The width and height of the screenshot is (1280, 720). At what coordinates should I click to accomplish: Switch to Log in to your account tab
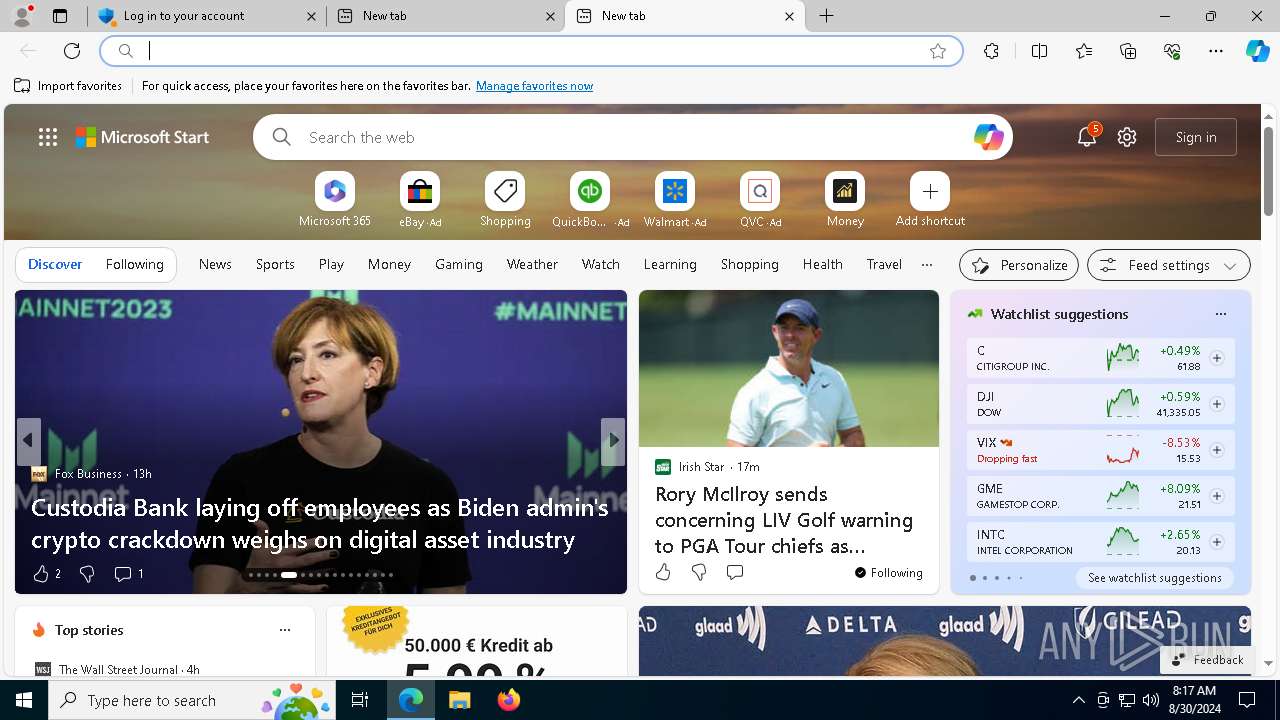tap(207, 16)
